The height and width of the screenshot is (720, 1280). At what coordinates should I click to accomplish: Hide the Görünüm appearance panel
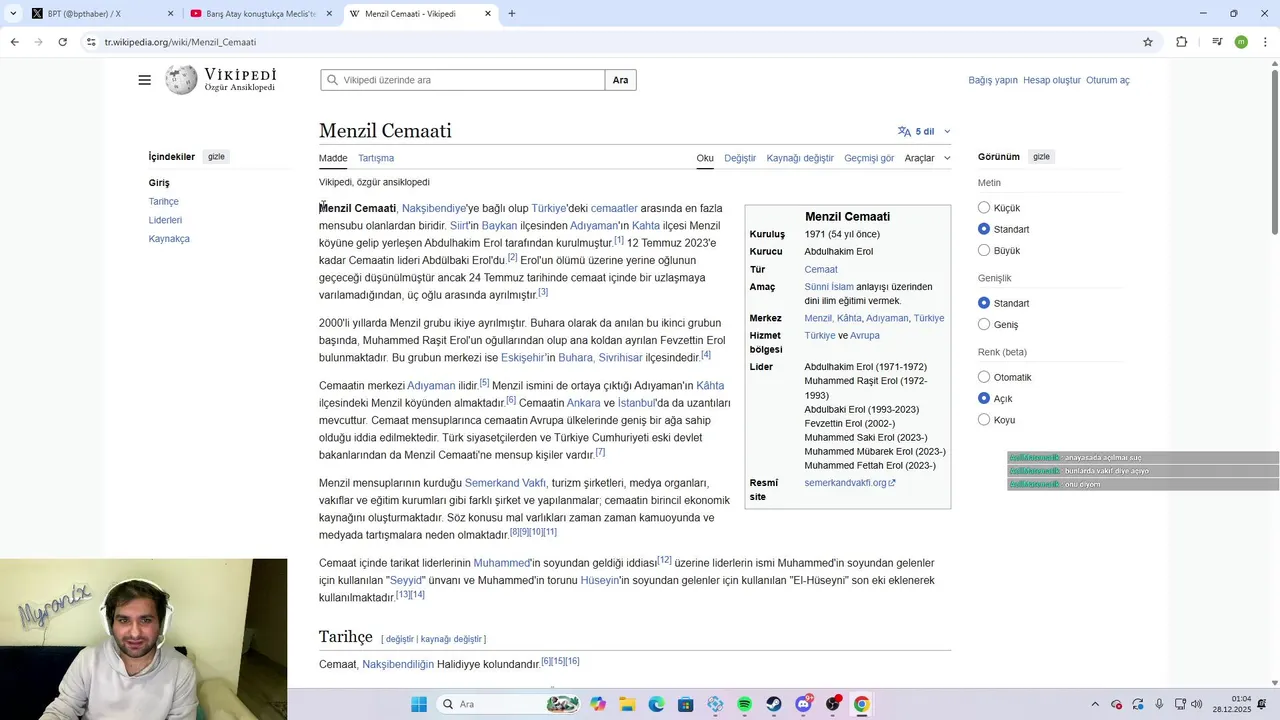(1041, 157)
